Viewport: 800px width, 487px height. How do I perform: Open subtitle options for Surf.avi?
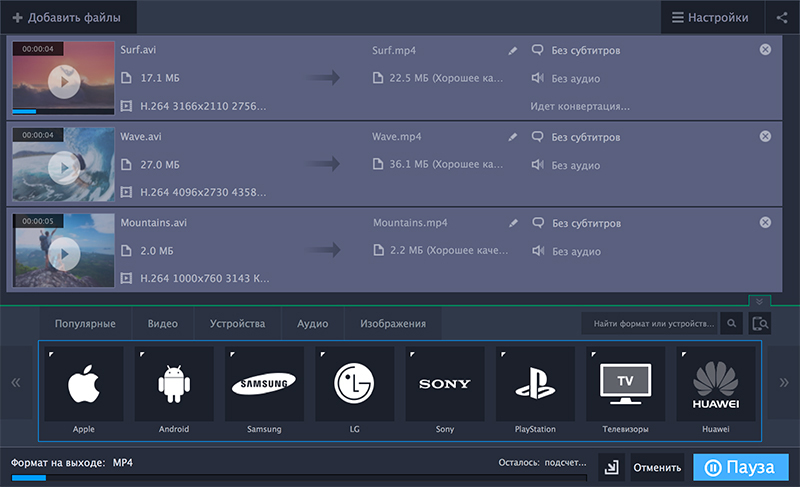576,50
